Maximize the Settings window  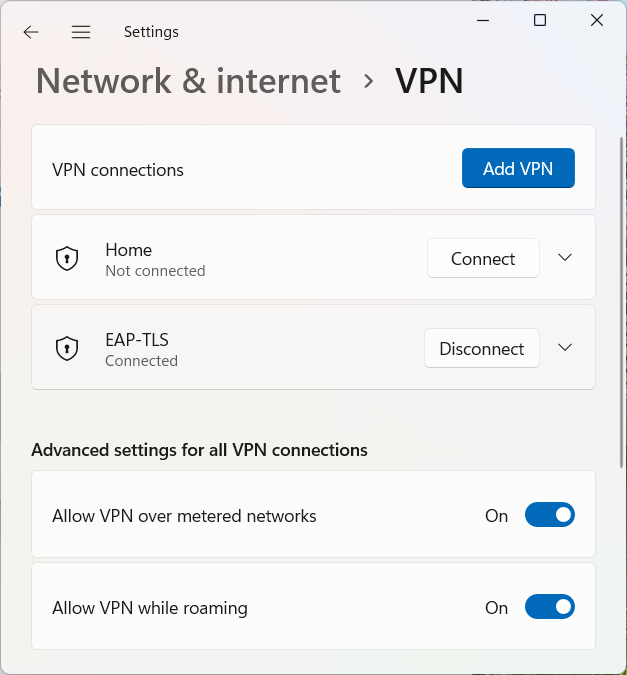pyautogui.click(x=540, y=20)
